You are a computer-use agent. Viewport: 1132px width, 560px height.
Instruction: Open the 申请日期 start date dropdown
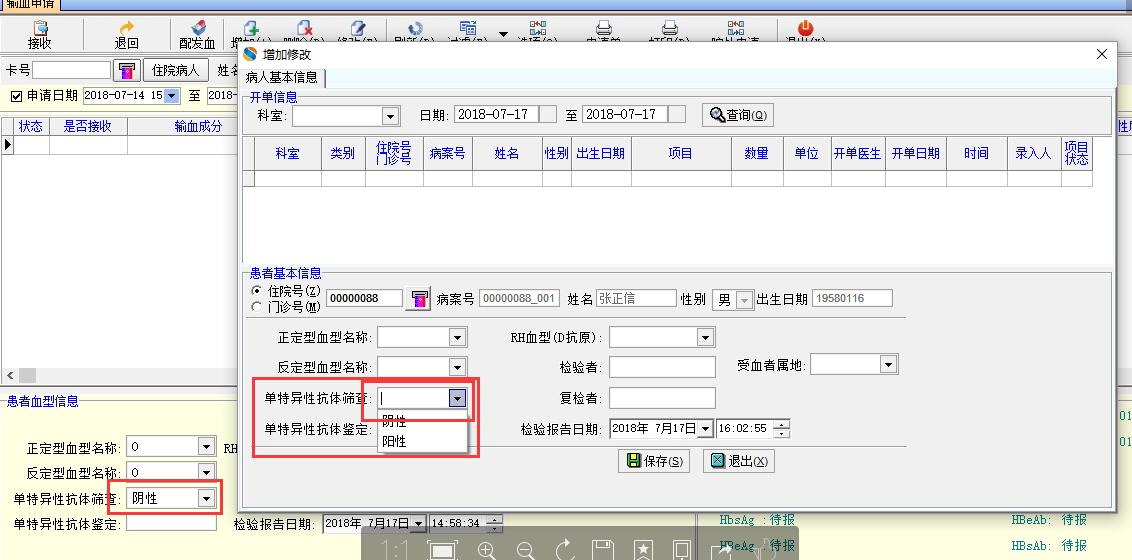pos(171,96)
